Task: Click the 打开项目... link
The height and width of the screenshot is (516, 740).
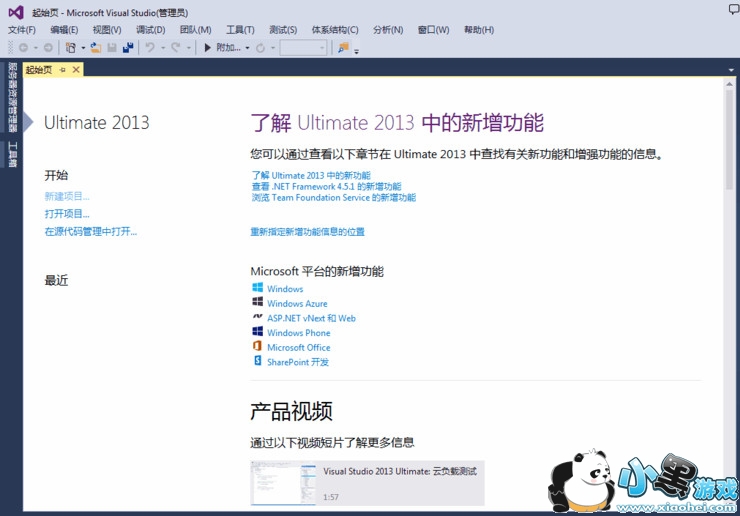Action: pos(67,213)
